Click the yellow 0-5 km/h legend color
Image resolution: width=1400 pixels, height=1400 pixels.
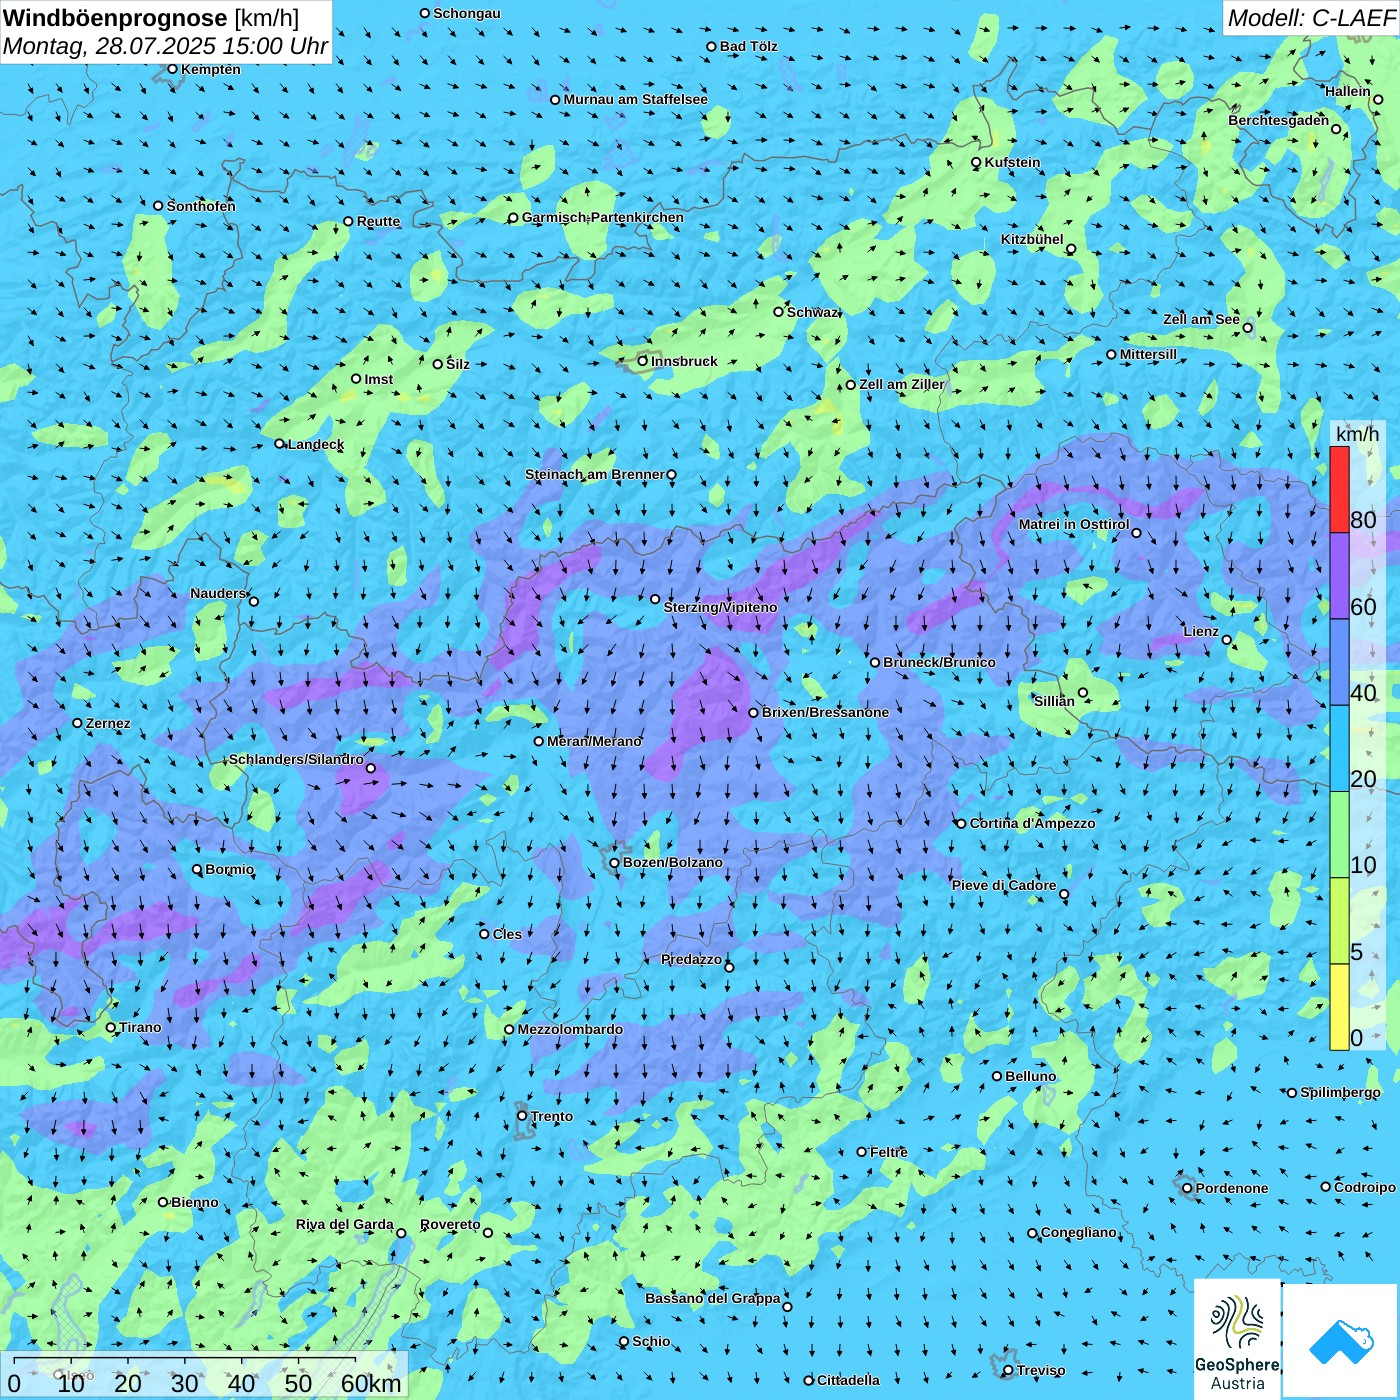pyautogui.click(x=1339, y=1007)
